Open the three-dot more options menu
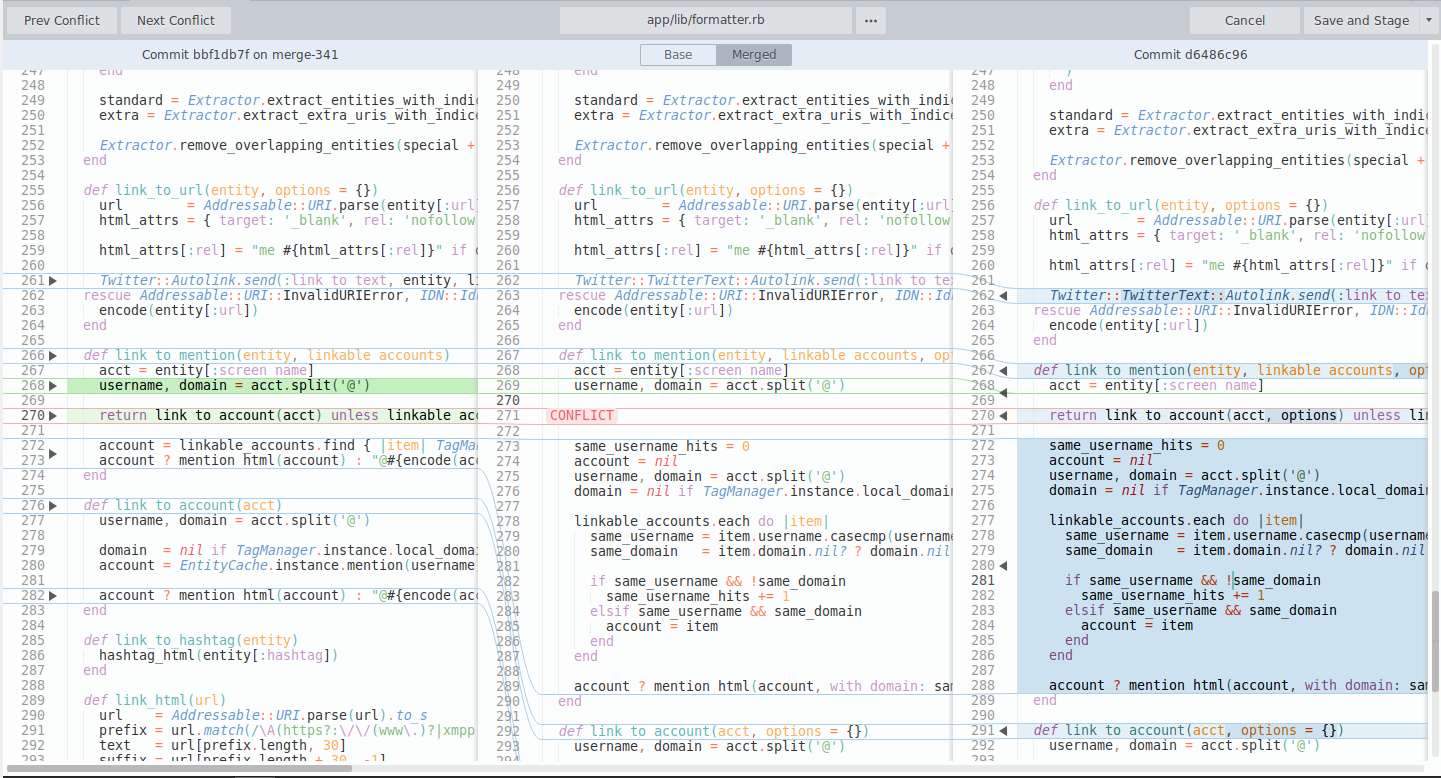 (x=871, y=21)
